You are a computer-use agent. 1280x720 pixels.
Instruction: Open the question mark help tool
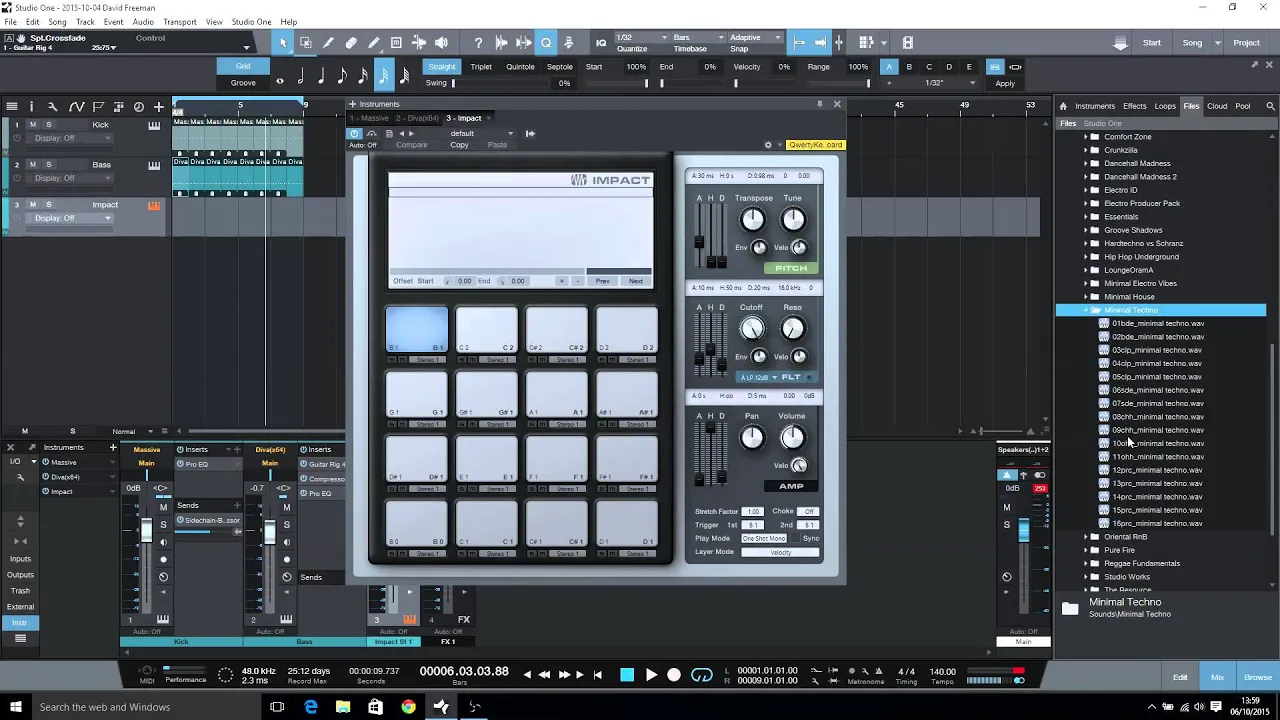[x=478, y=42]
